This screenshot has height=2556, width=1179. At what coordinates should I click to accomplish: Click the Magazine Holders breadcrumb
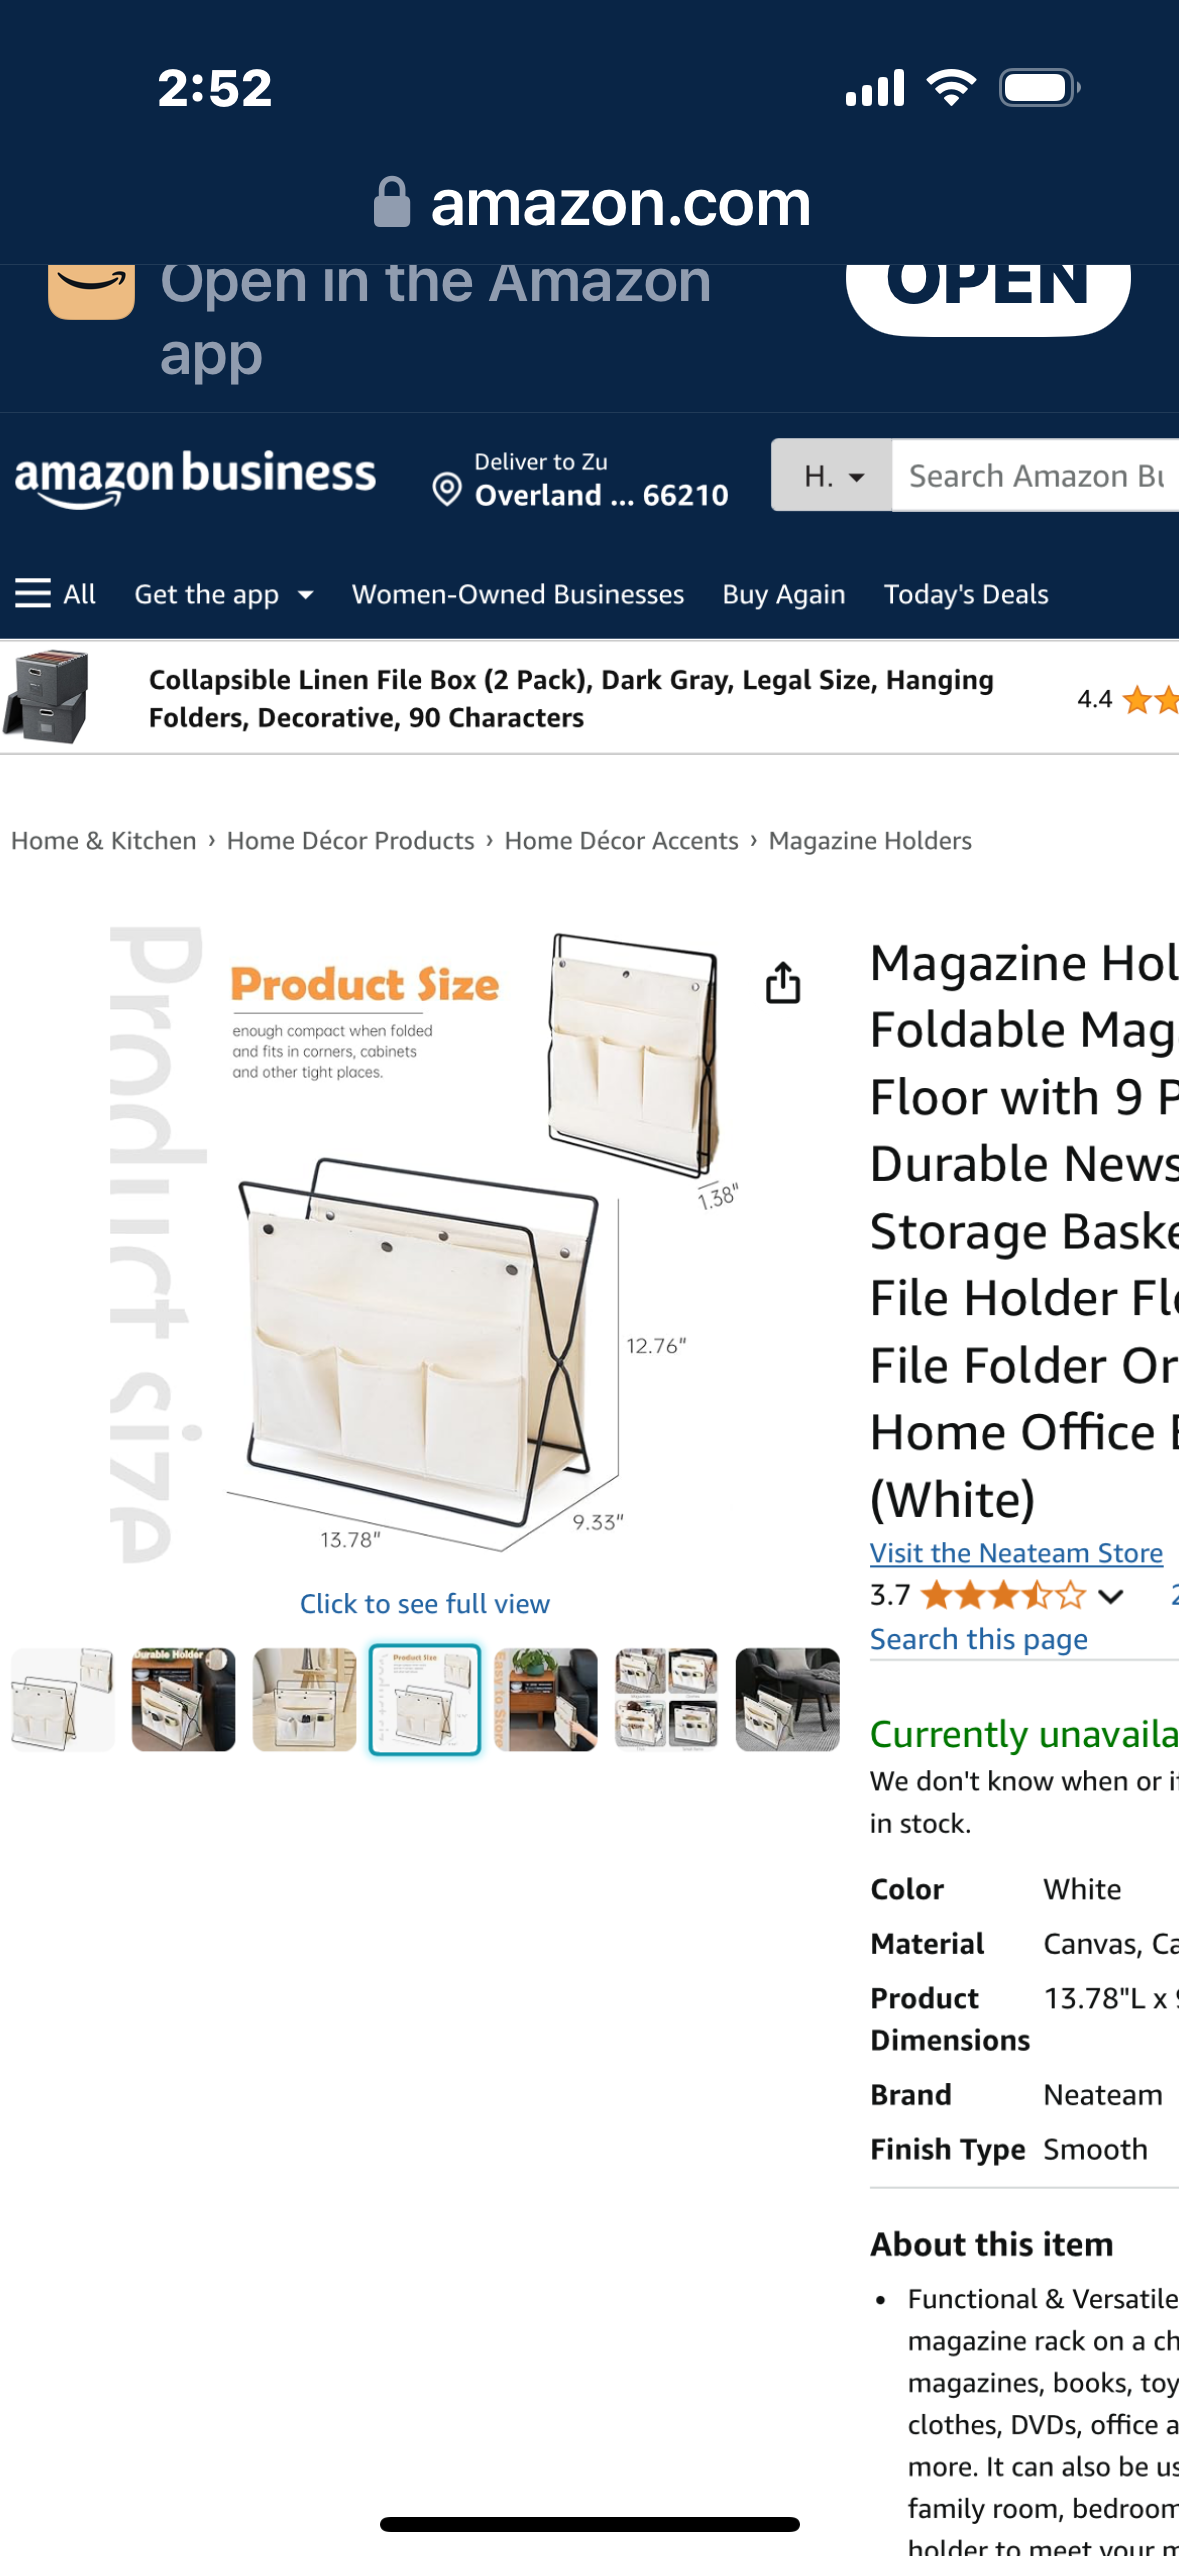869,840
